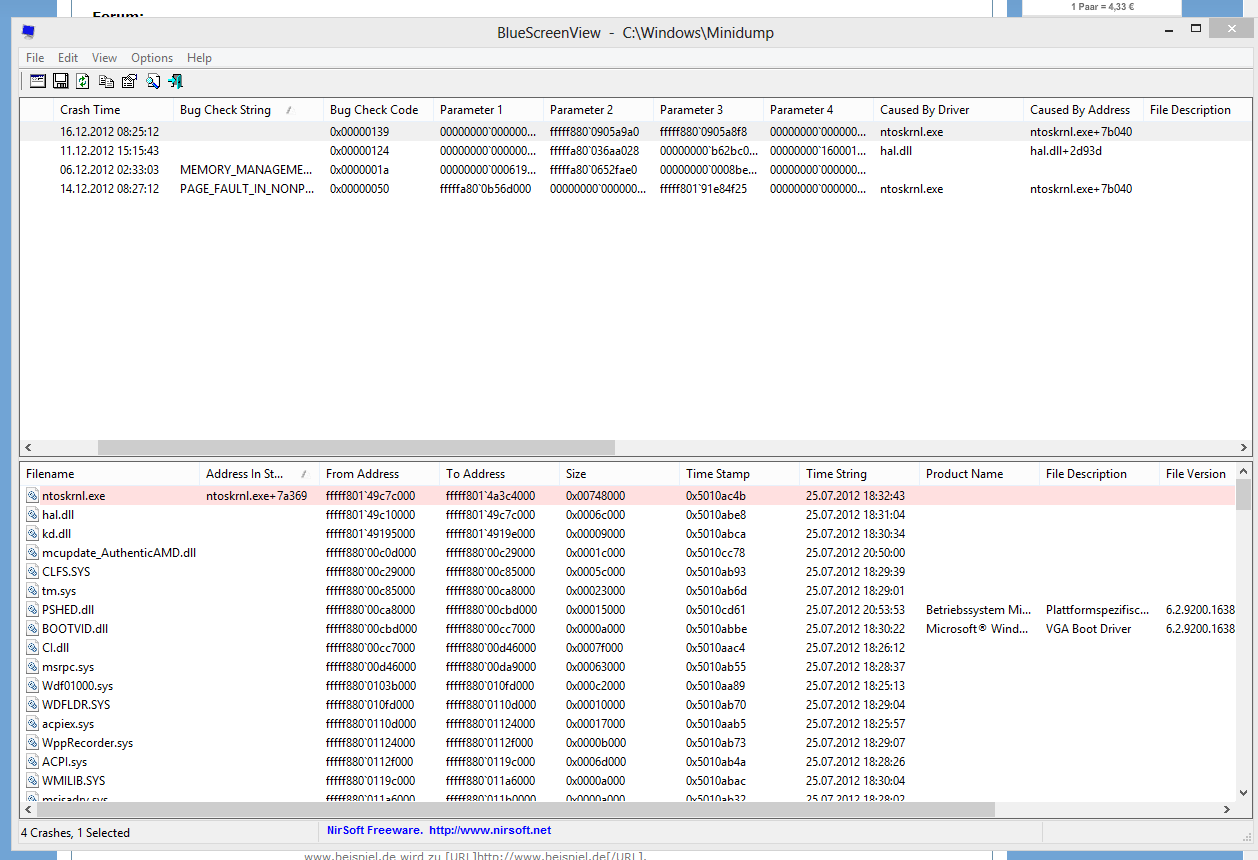Click the file icon beside CI.dll

pyautogui.click(x=33, y=647)
